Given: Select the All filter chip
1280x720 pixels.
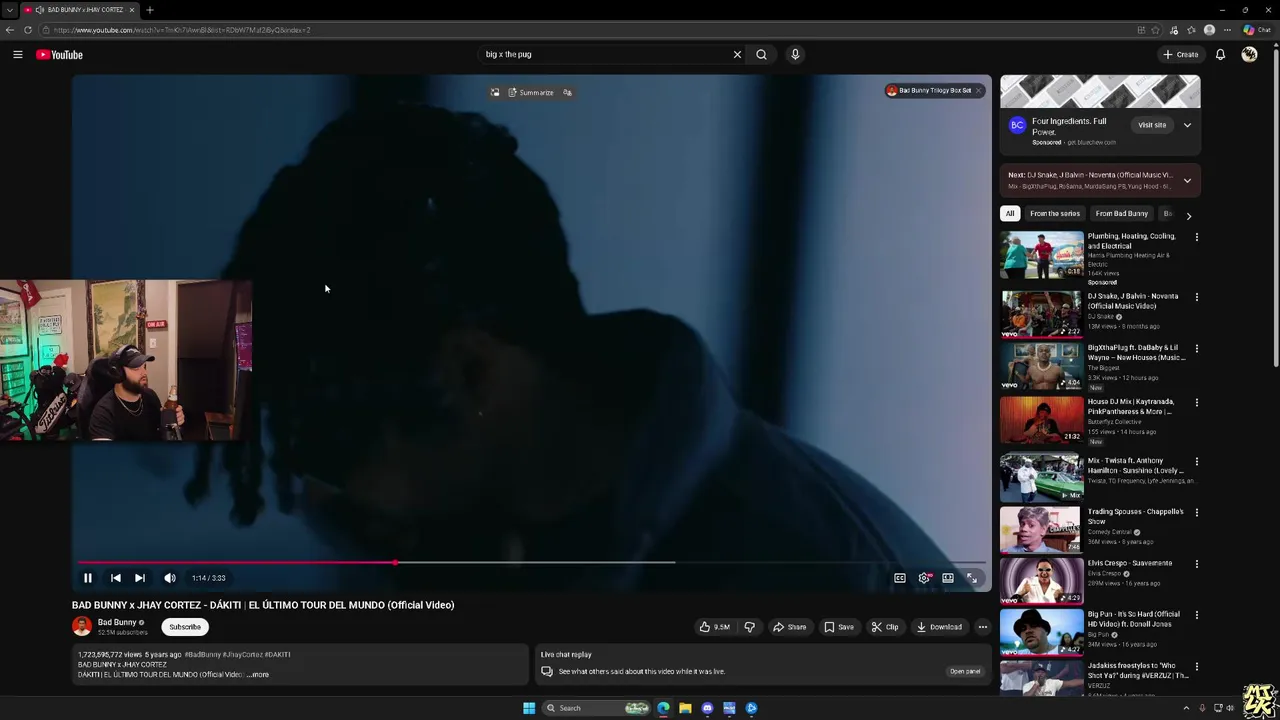Looking at the screenshot, I should click(x=1010, y=213).
